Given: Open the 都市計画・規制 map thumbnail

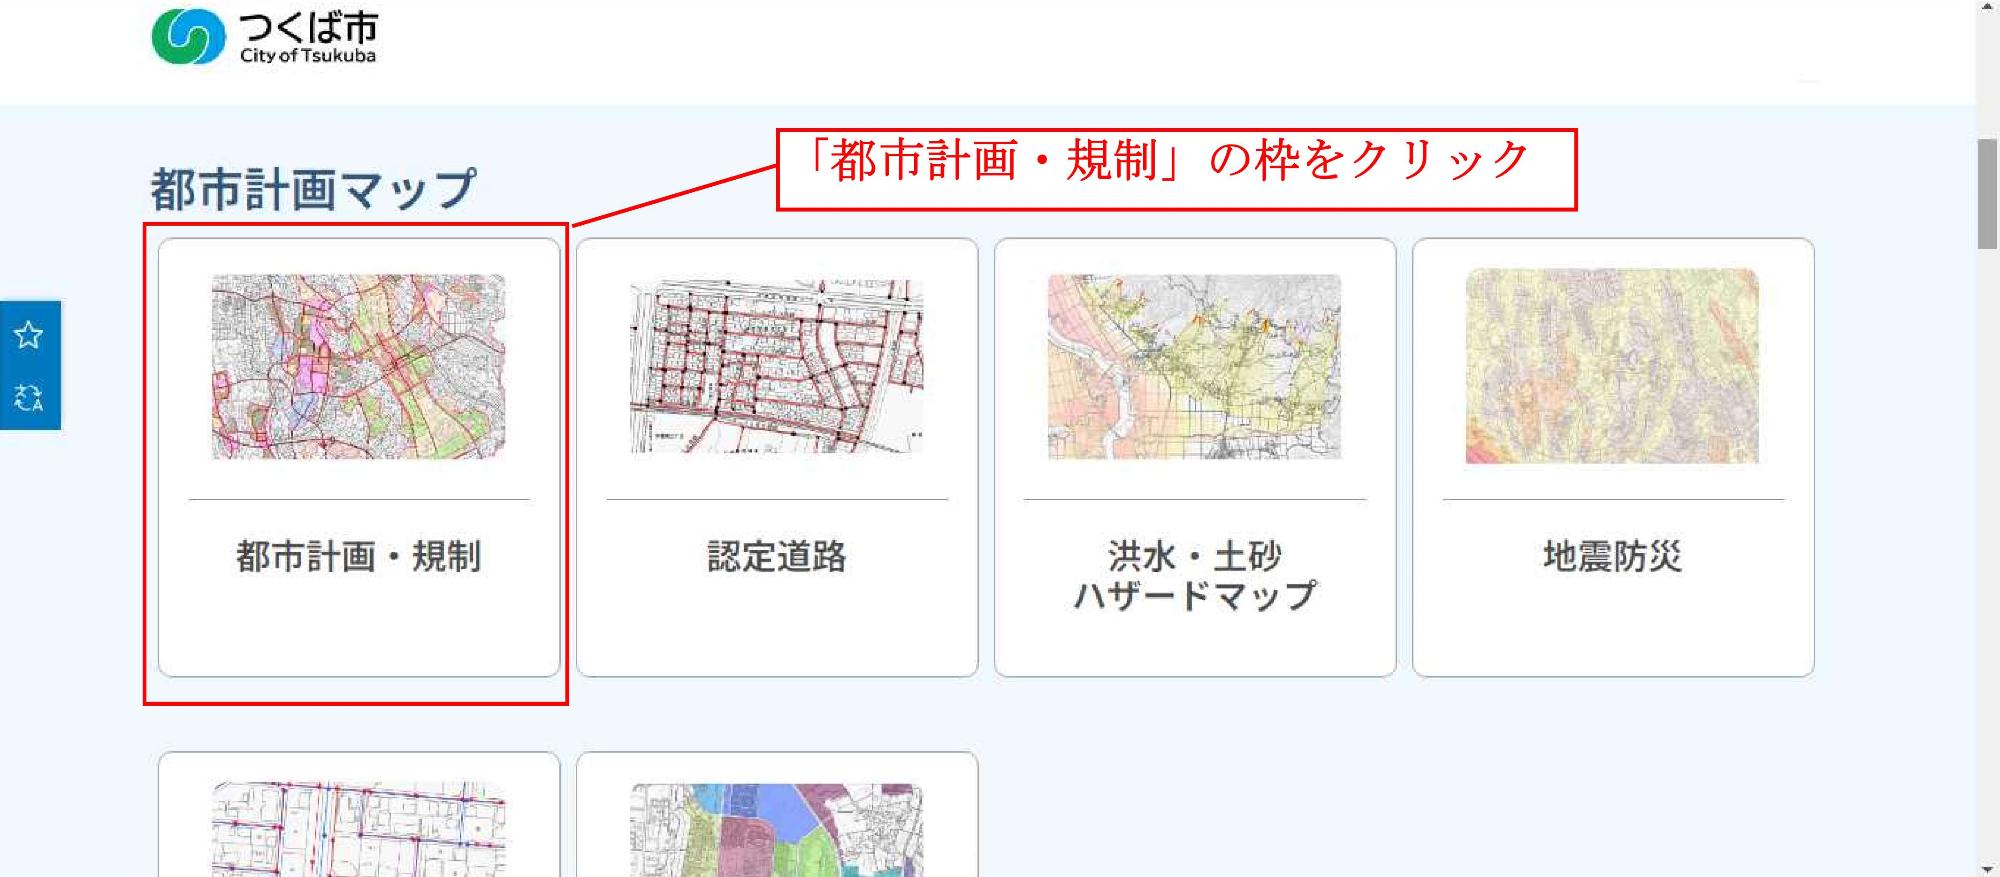Looking at the screenshot, I should tap(358, 366).
